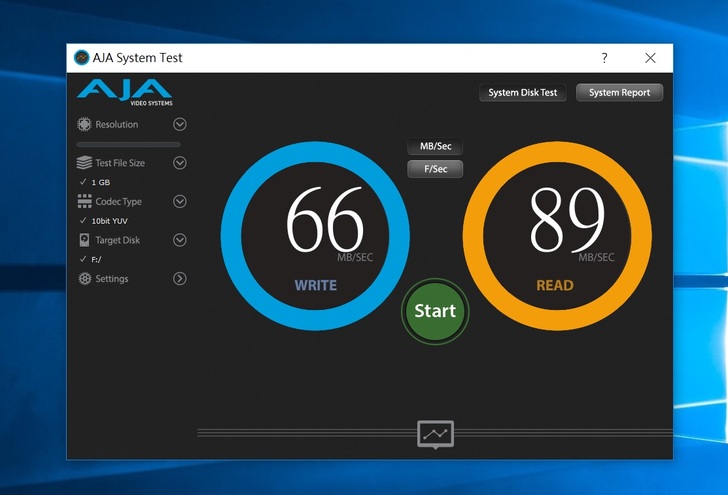Viewport: 728px width, 495px height.
Task: Expand the Codec Type dropdown arrow
Action: point(180,202)
